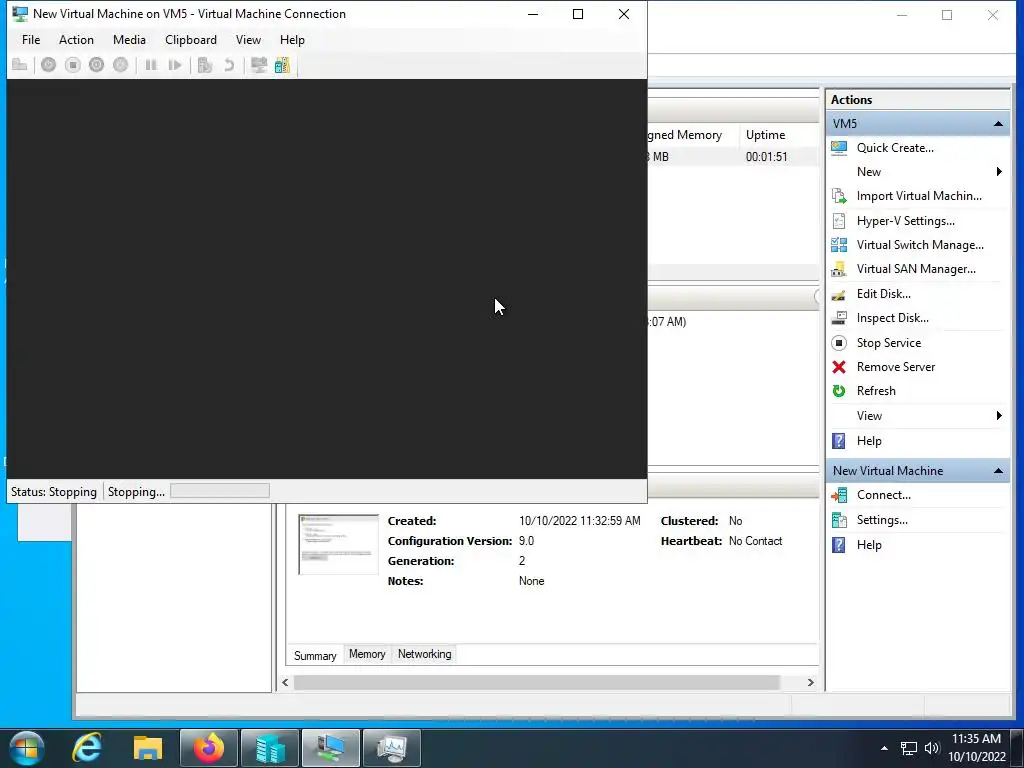Click the uptime value 00:01:51
Viewport: 1024px width, 768px height.
pyautogui.click(x=767, y=157)
